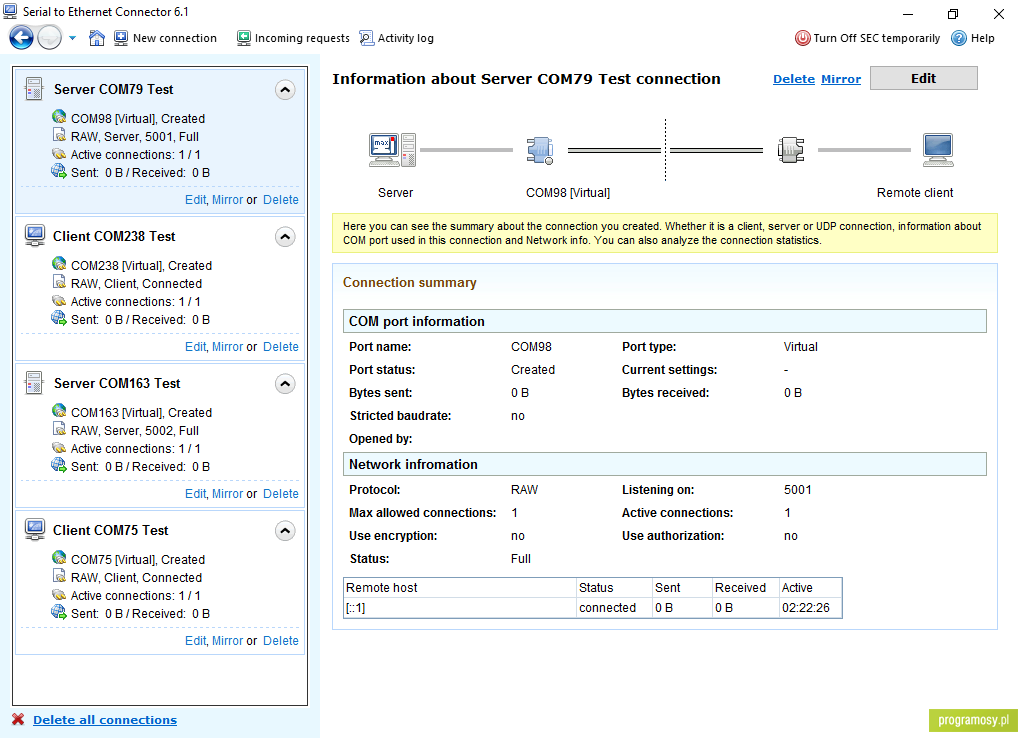The height and width of the screenshot is (738, 1024).
Task: Click Mirror link under Client COM238 Test
Action: point(227,347)
